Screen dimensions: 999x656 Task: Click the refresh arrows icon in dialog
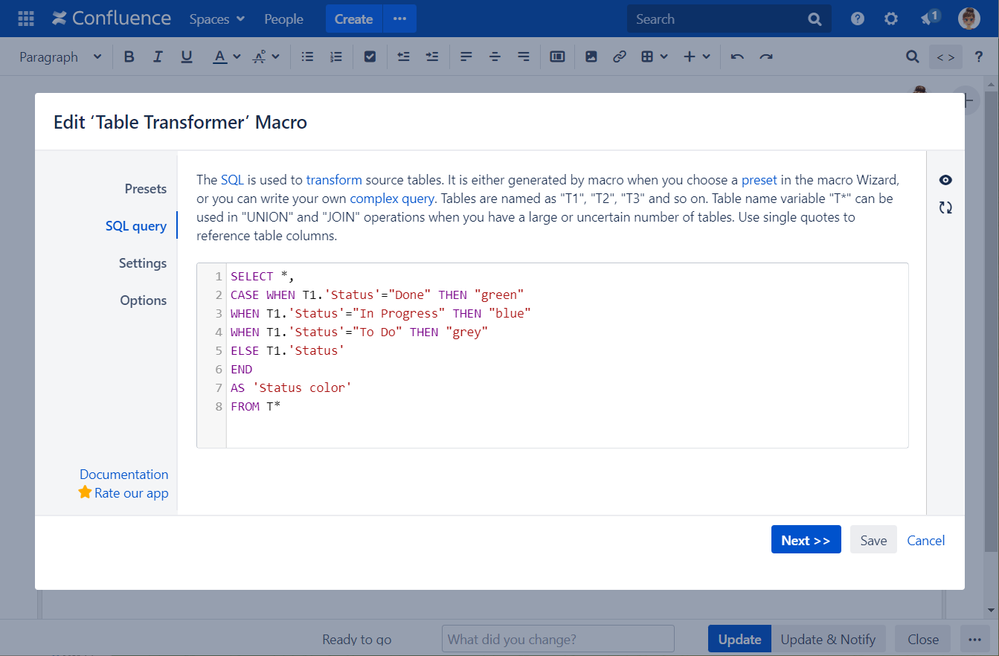(945, 208)
